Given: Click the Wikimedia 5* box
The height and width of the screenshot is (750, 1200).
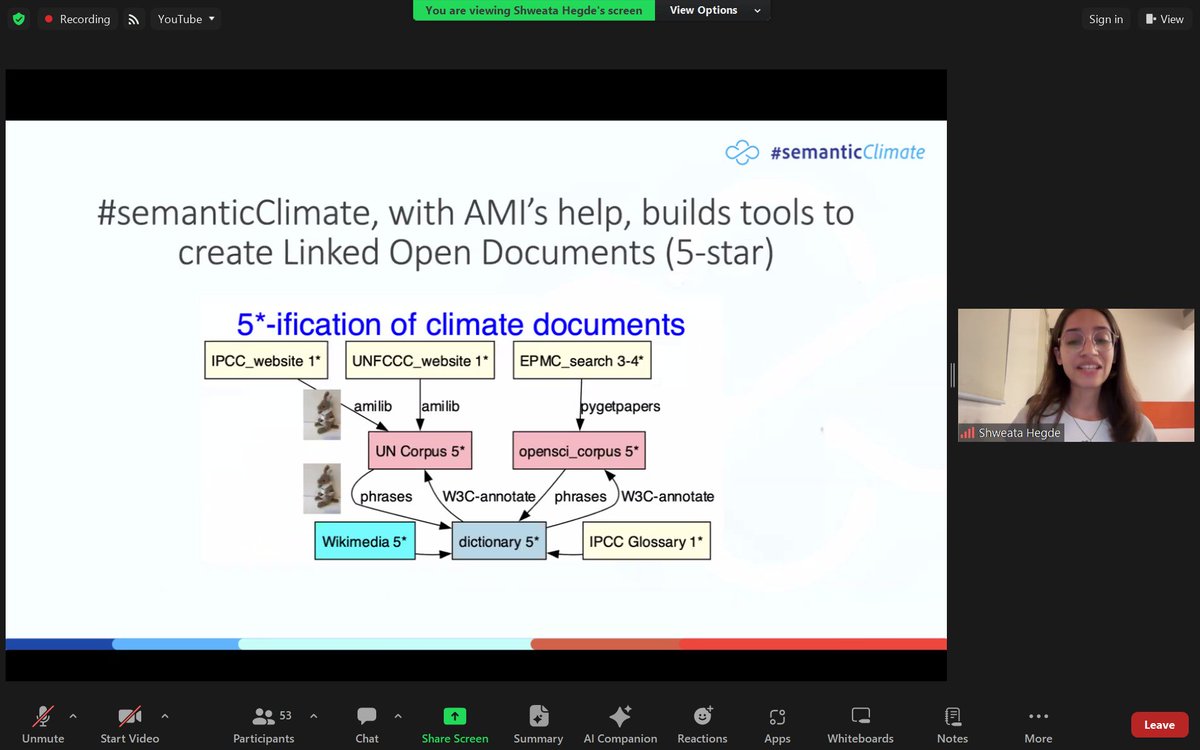Looking at the screenshot, I should click(363, 541).
